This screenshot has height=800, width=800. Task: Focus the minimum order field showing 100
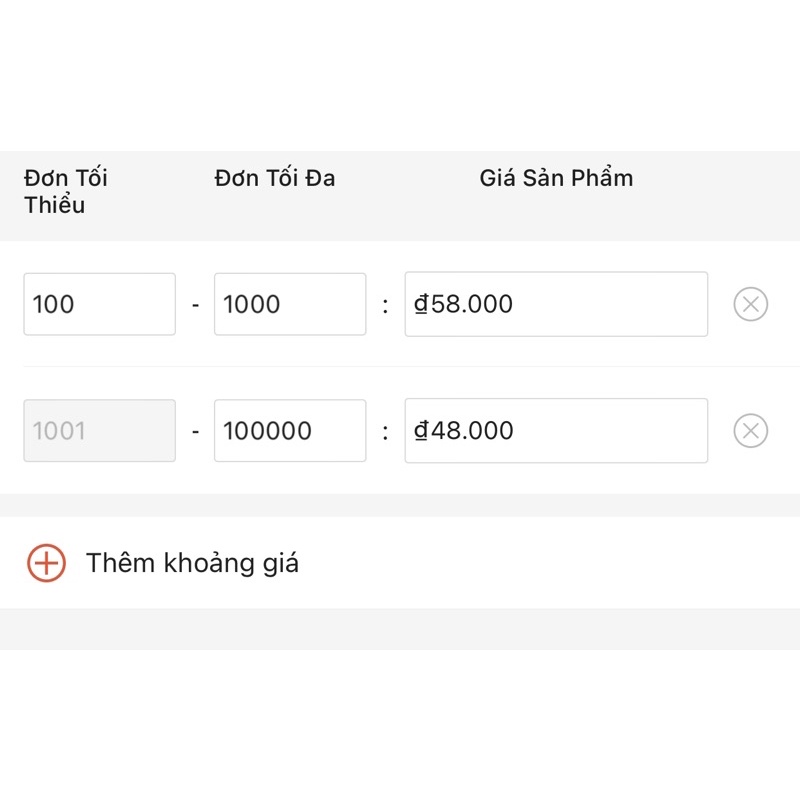point(99,304)
